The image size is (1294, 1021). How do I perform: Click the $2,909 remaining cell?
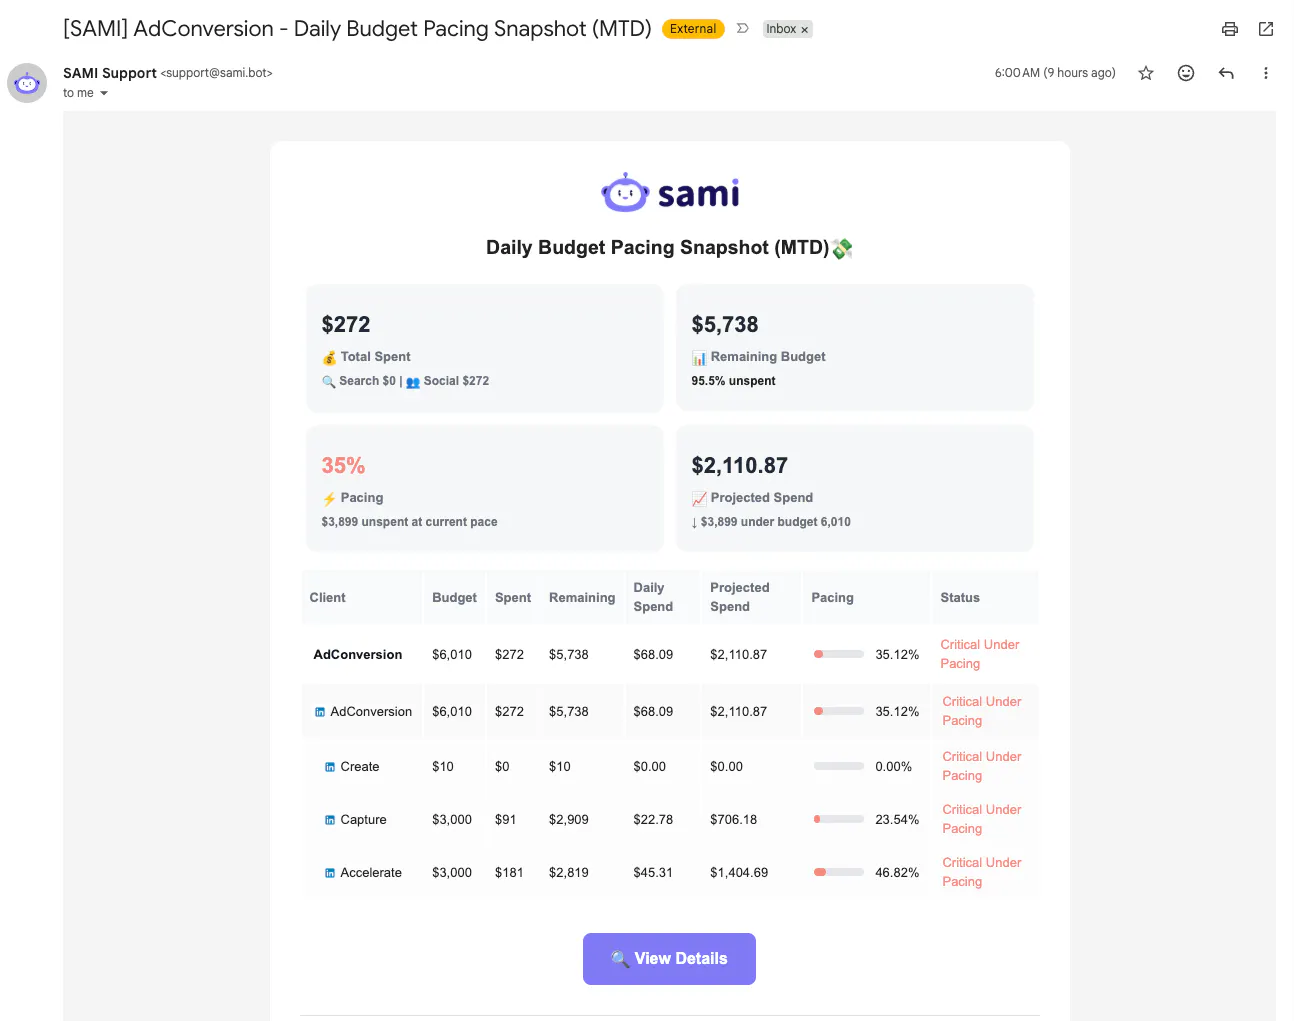[569, 820]
